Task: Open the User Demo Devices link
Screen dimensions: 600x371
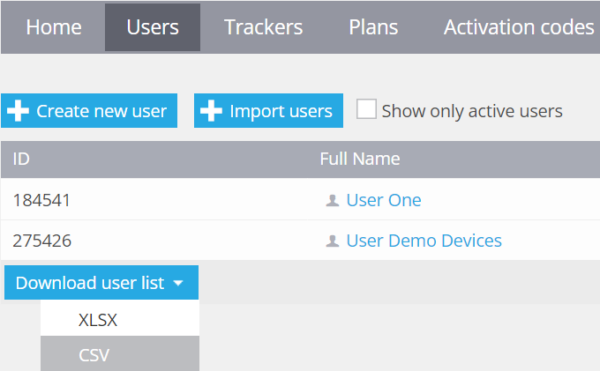Action: (x=424, y=241)
